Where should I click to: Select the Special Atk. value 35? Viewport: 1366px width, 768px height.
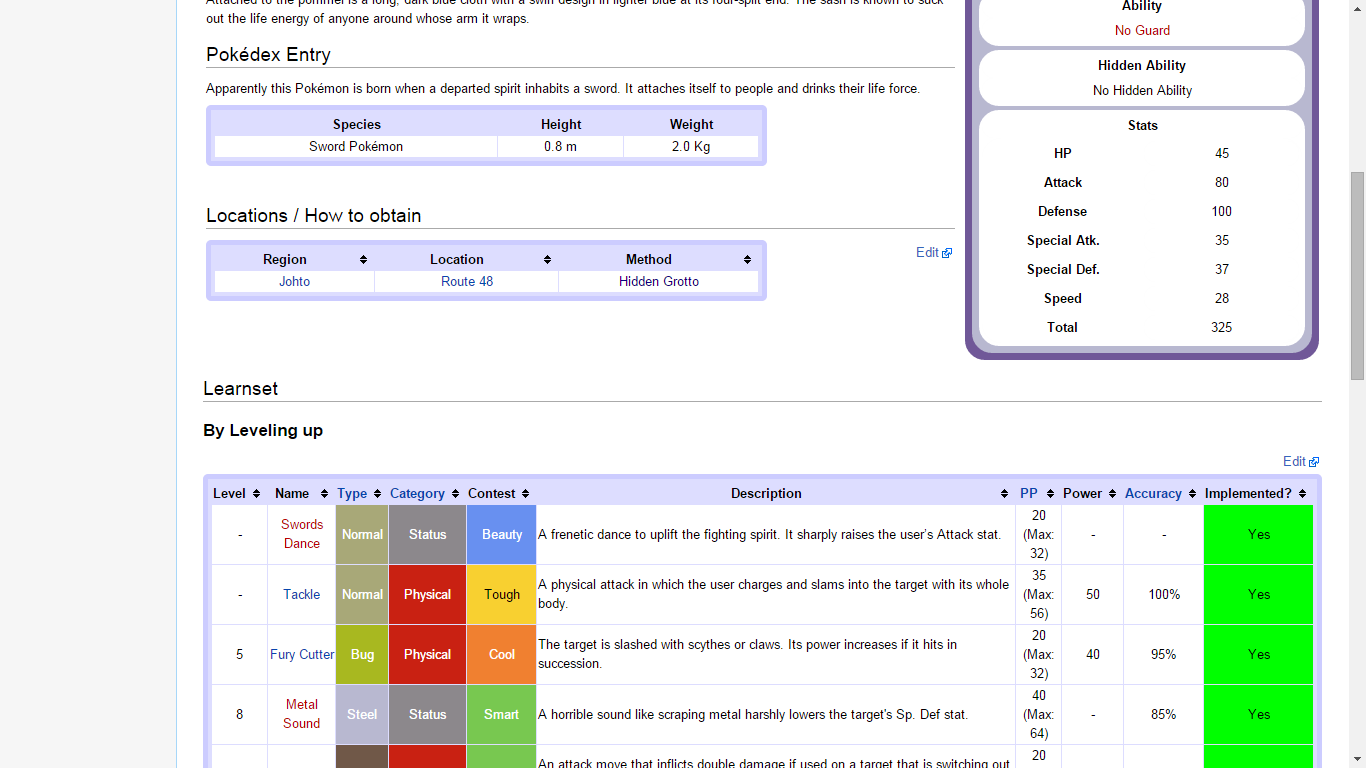tap(1222, 241)
